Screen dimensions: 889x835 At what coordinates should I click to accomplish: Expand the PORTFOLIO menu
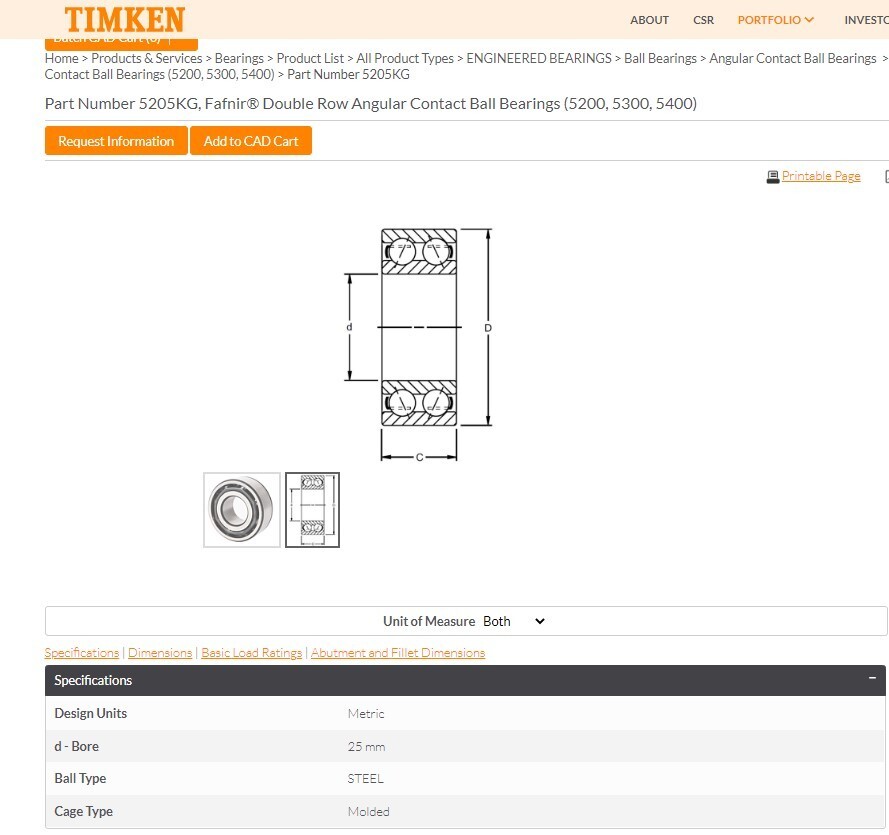(775, 20)
